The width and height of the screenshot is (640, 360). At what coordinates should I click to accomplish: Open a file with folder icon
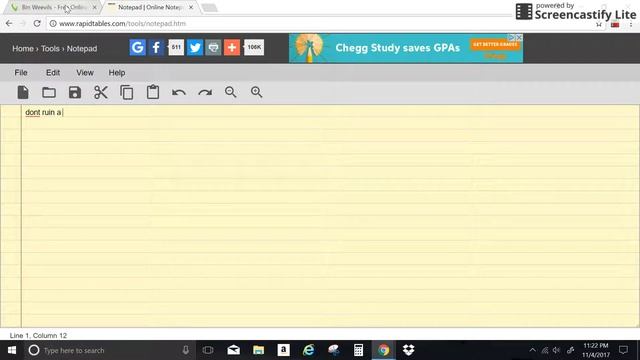pos(49,93)
